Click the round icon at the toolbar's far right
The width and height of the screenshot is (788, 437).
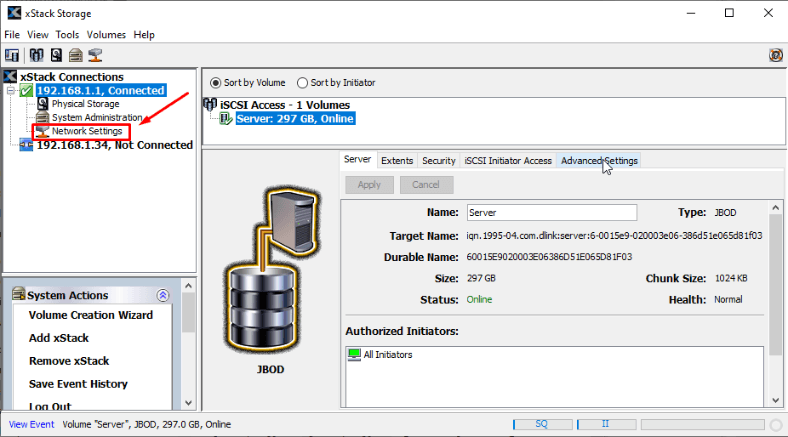click(774, 55)
